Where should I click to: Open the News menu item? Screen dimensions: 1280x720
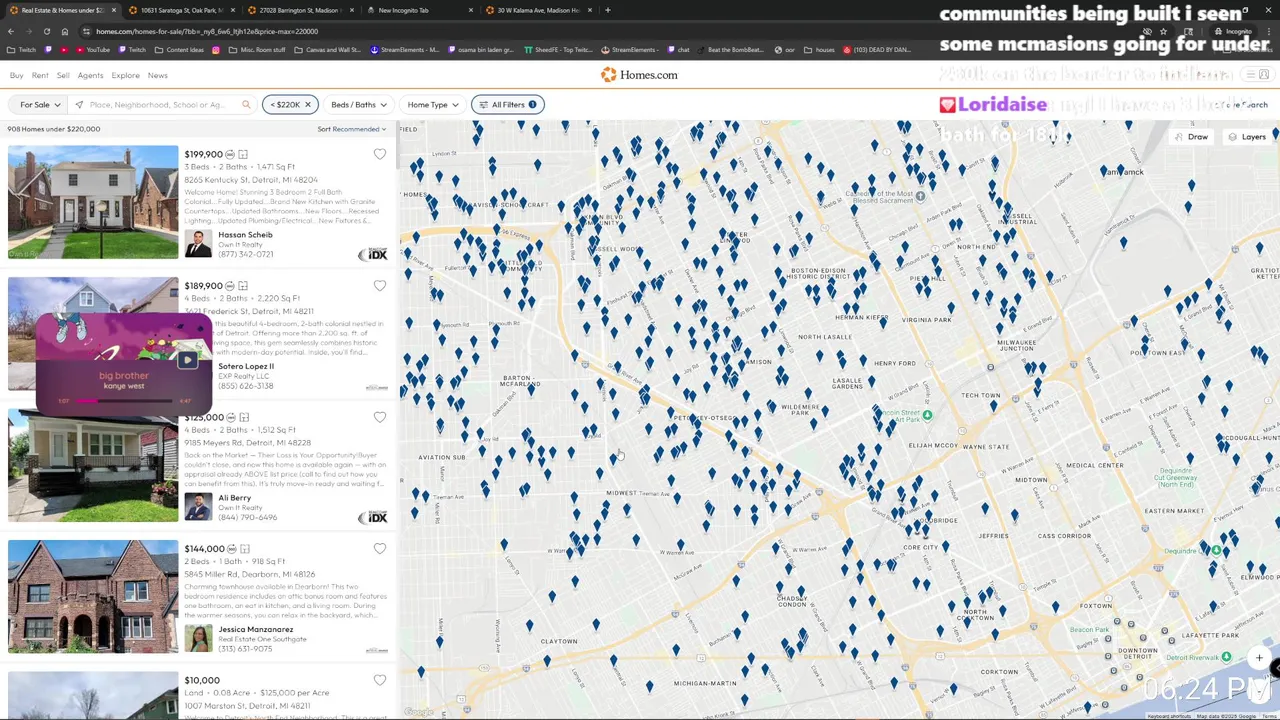coord(158,75)
